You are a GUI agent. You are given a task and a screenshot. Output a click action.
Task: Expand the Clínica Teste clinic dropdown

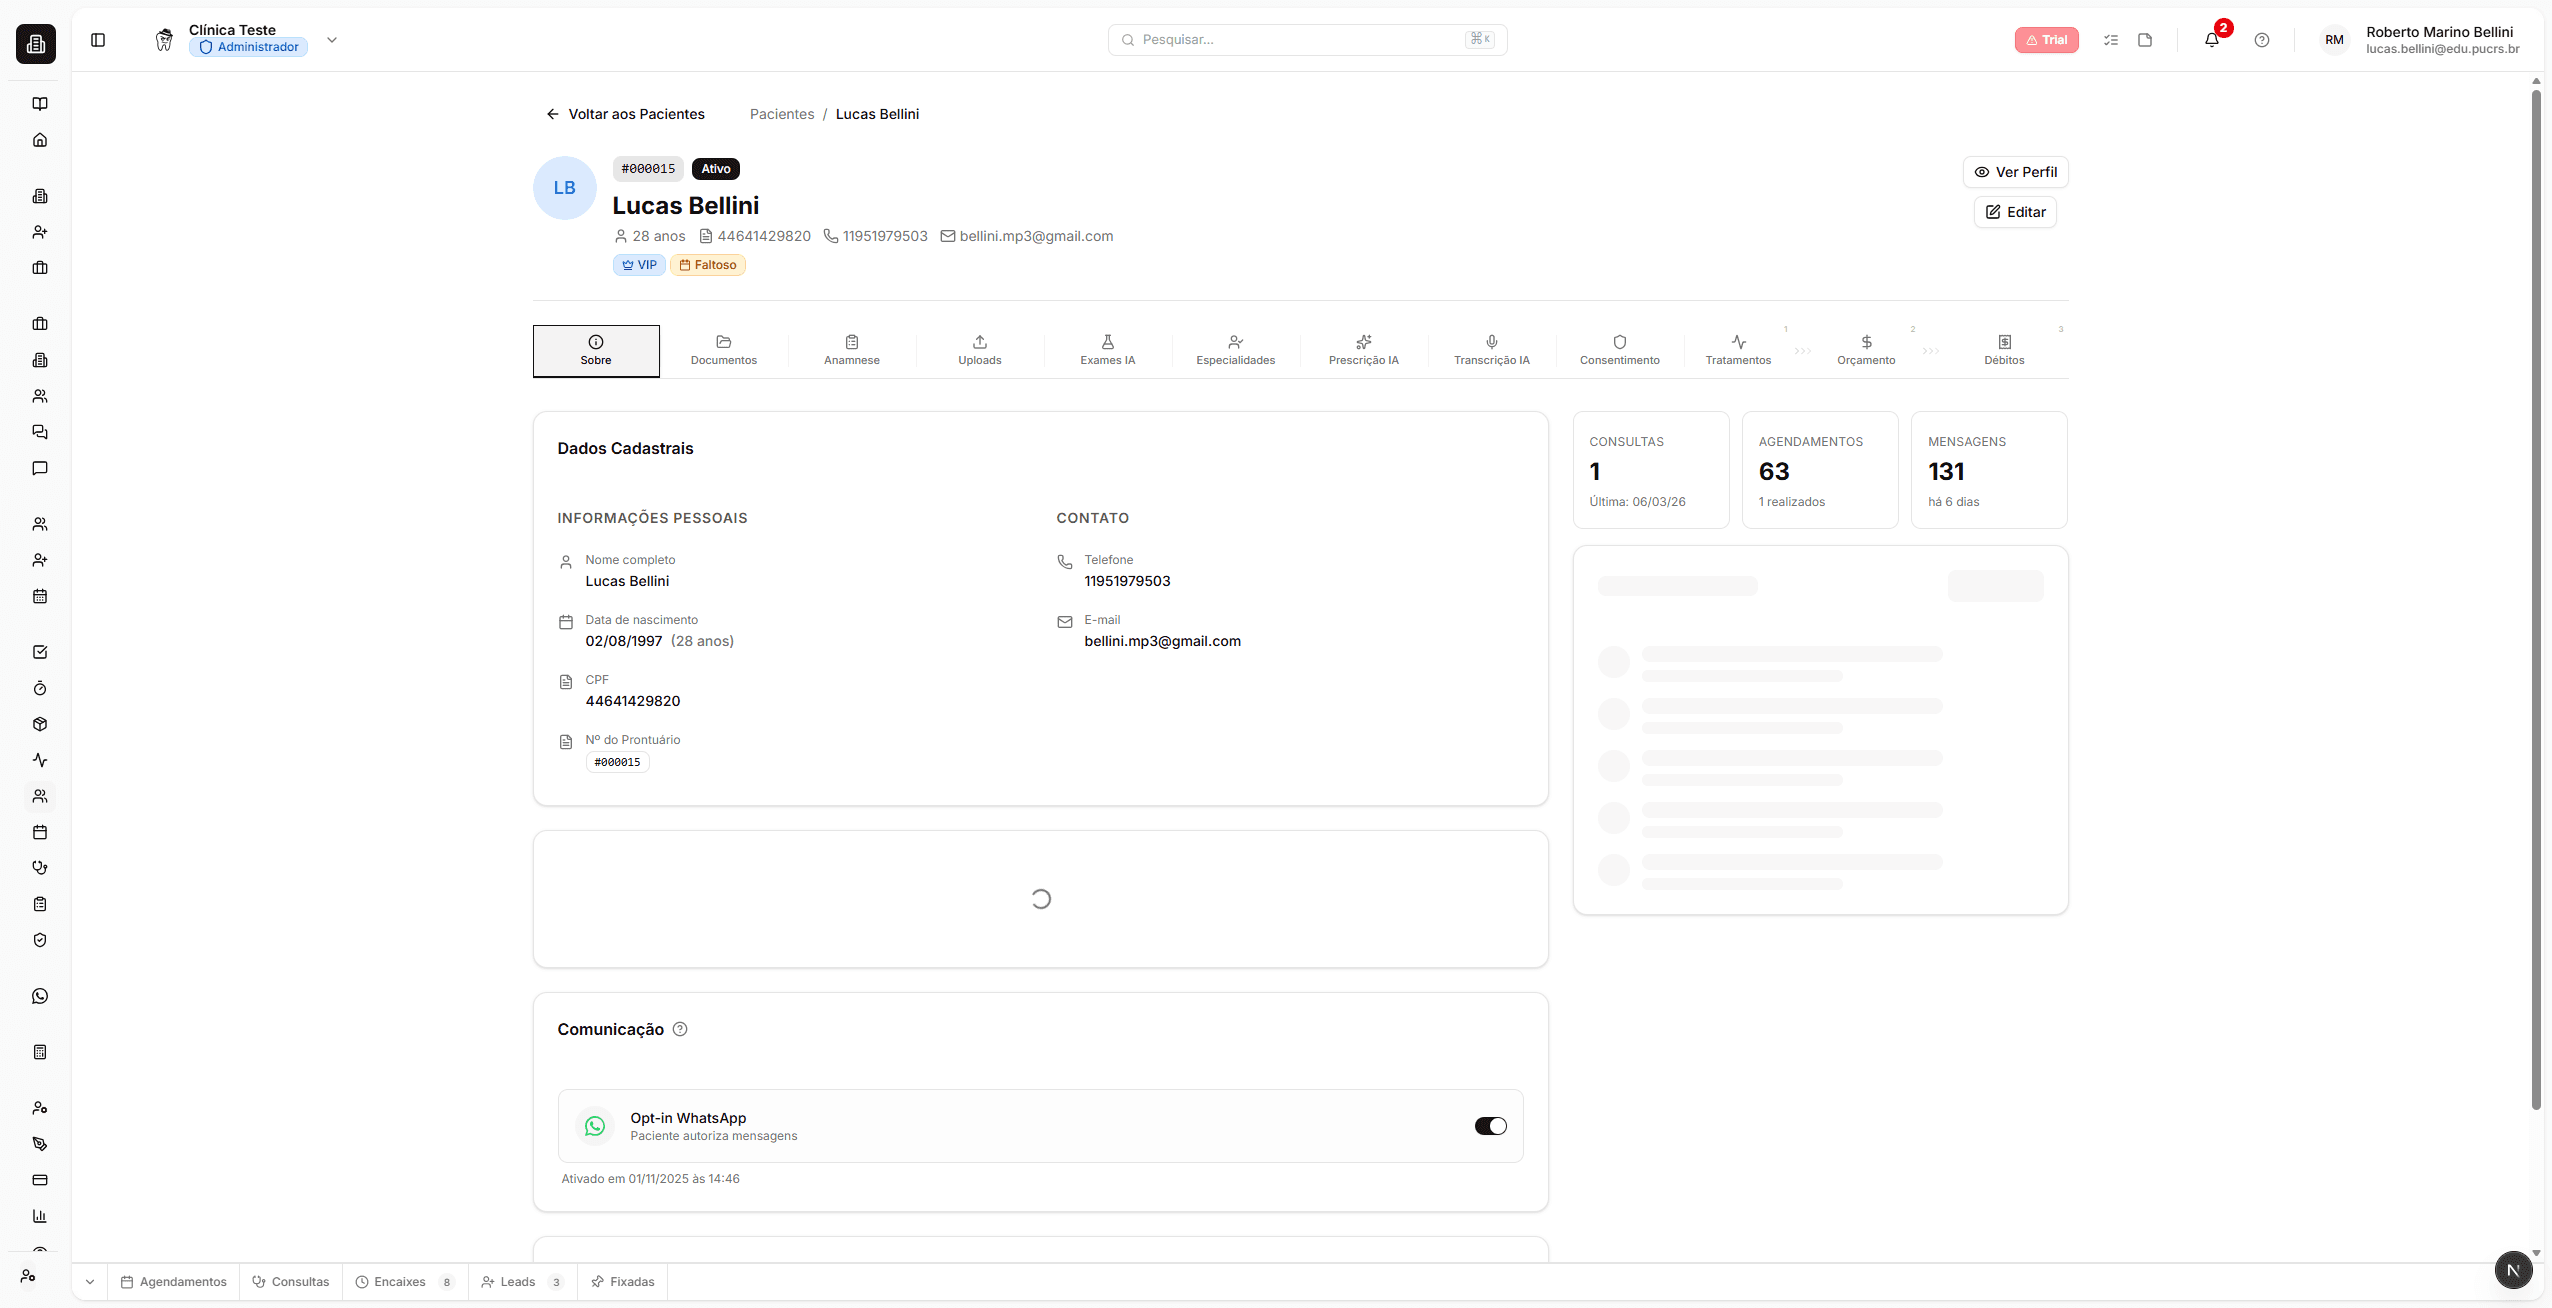332,40
